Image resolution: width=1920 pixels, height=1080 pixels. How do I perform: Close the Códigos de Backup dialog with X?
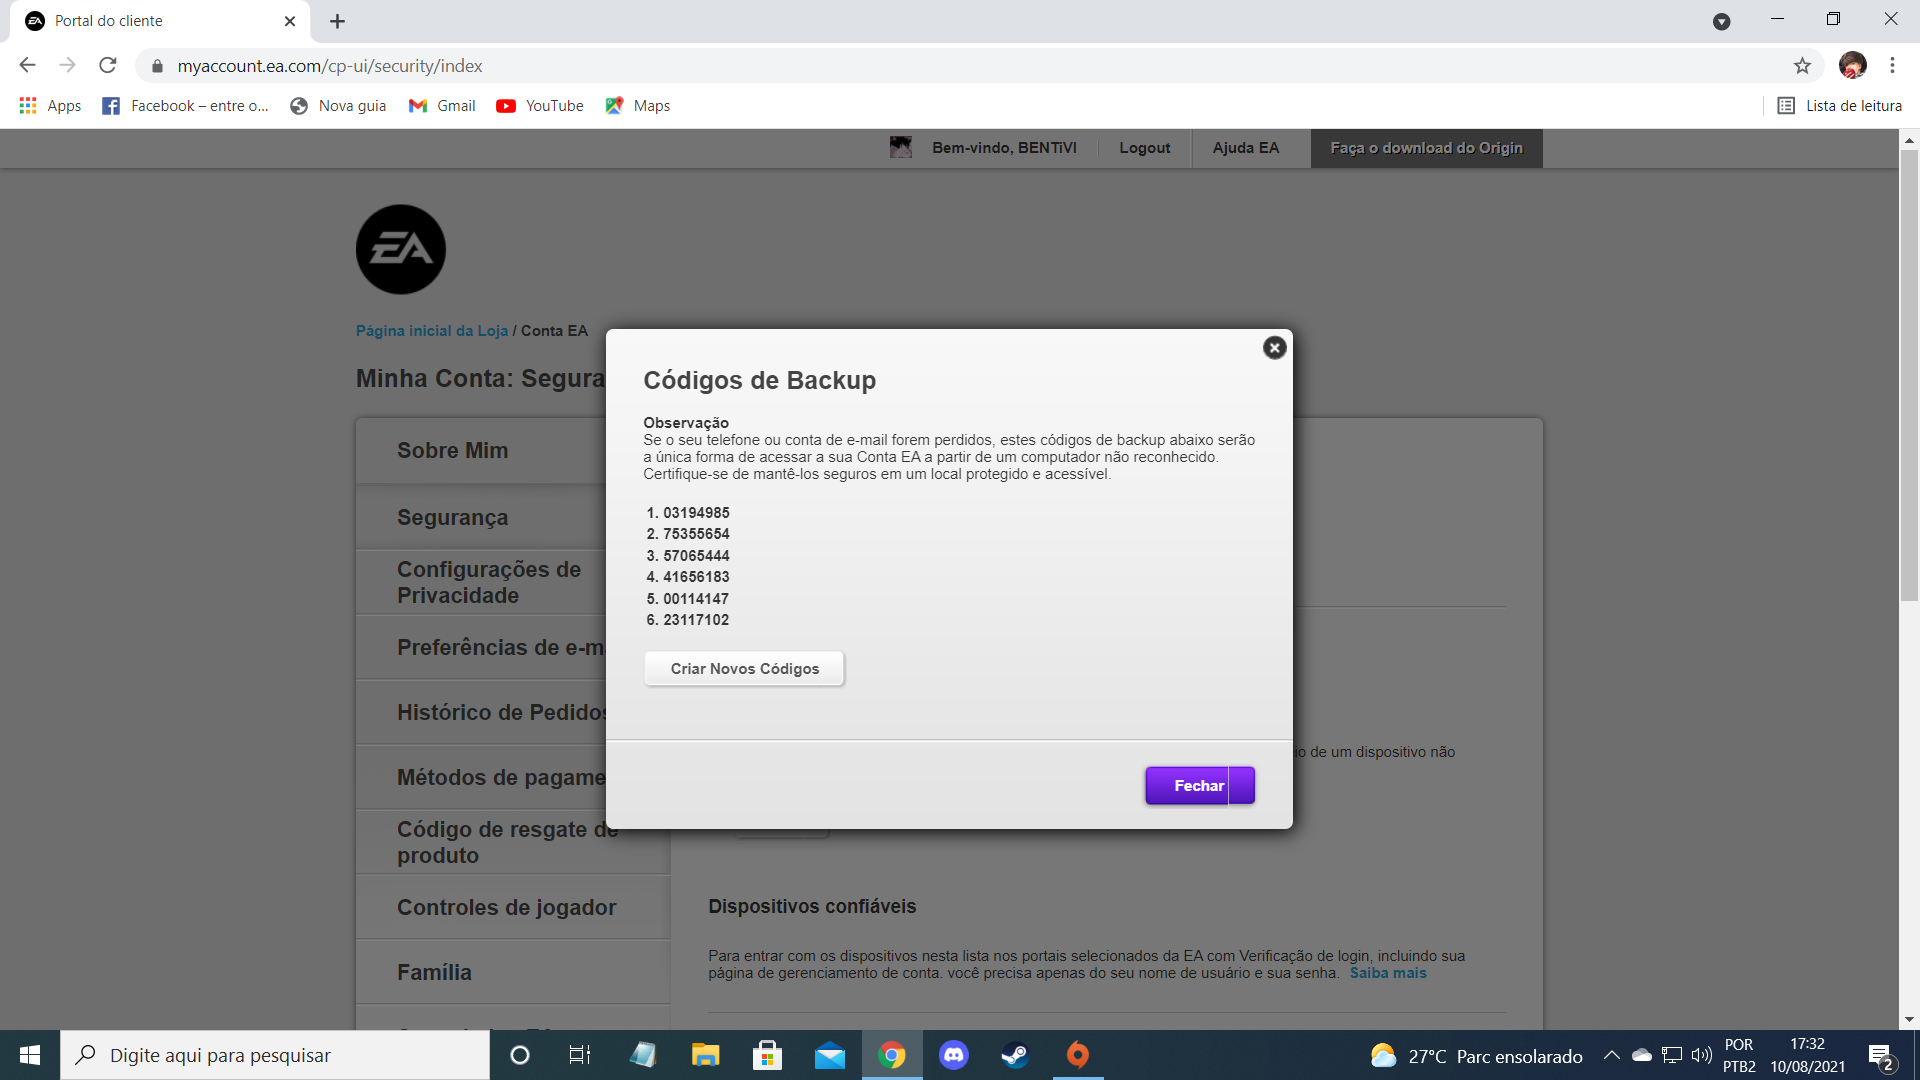tap(1274, 347)
